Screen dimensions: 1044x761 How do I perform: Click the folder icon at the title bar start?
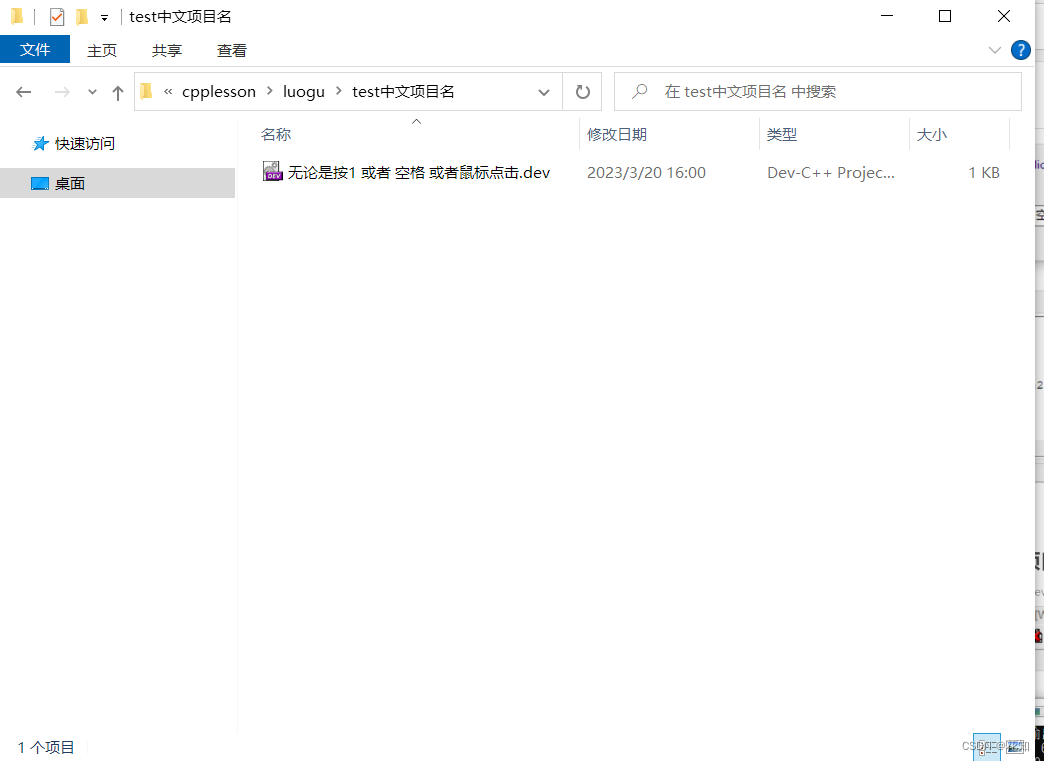(17, 16)
